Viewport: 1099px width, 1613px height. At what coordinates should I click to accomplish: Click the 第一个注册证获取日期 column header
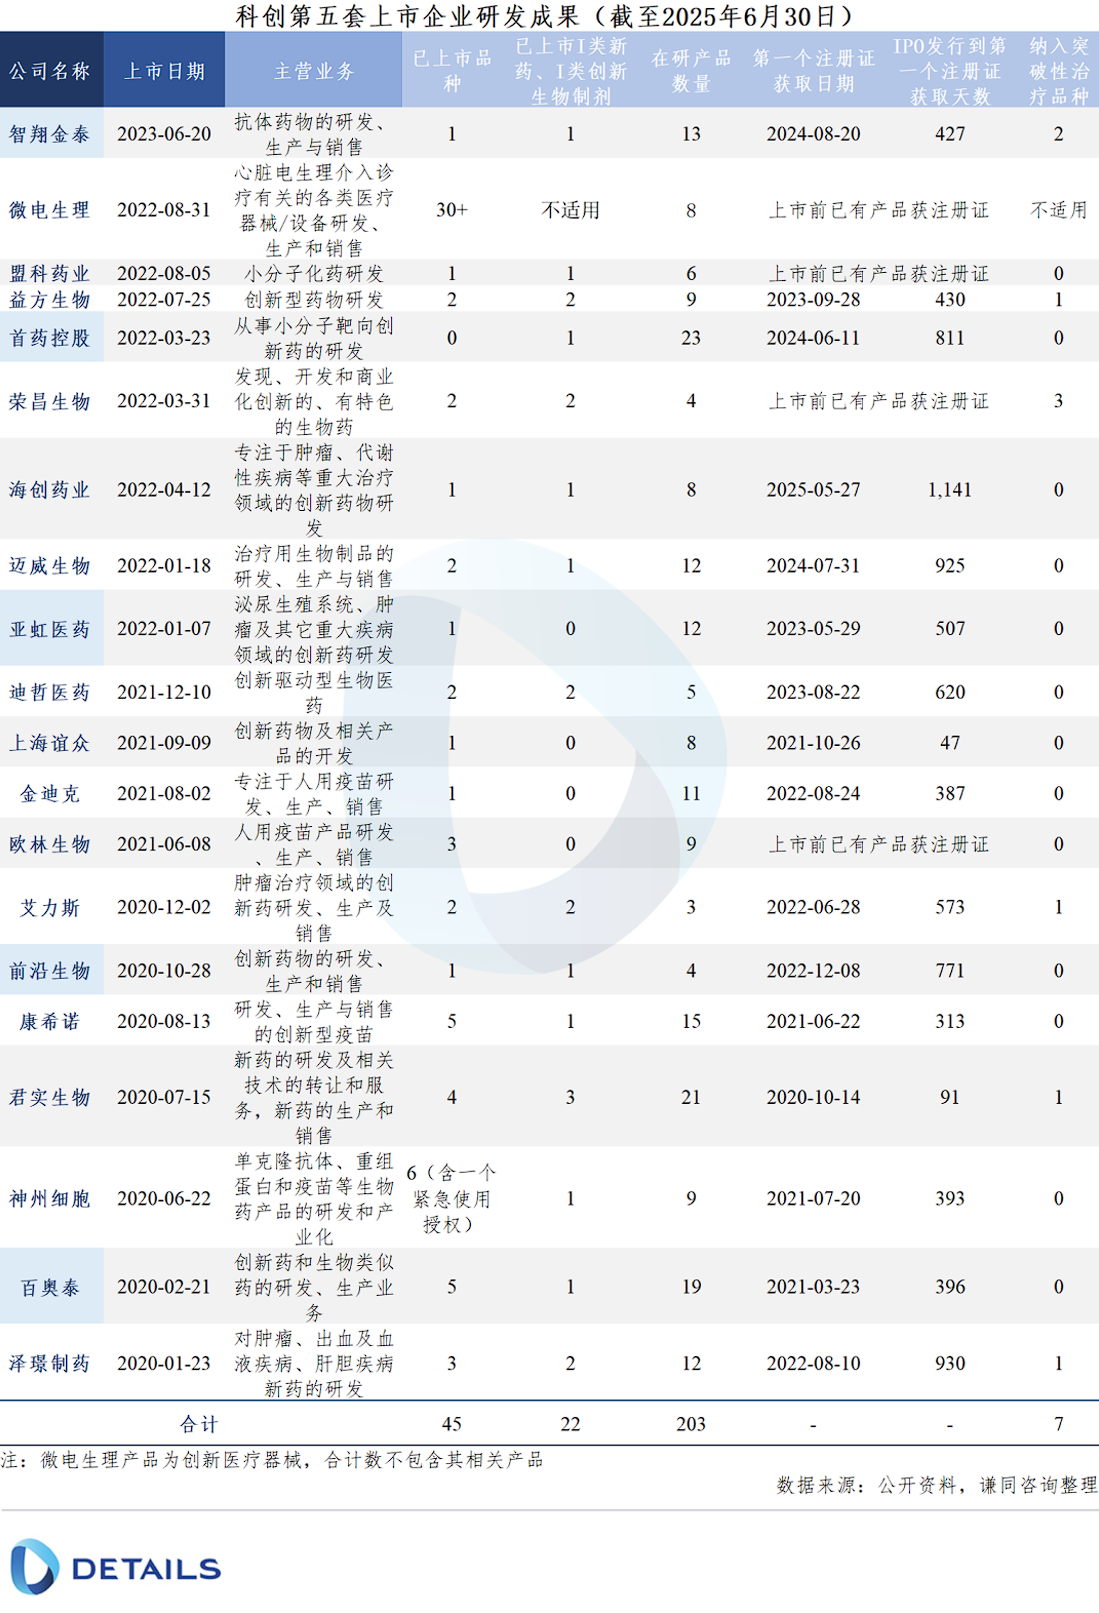(x=813, y=71)
